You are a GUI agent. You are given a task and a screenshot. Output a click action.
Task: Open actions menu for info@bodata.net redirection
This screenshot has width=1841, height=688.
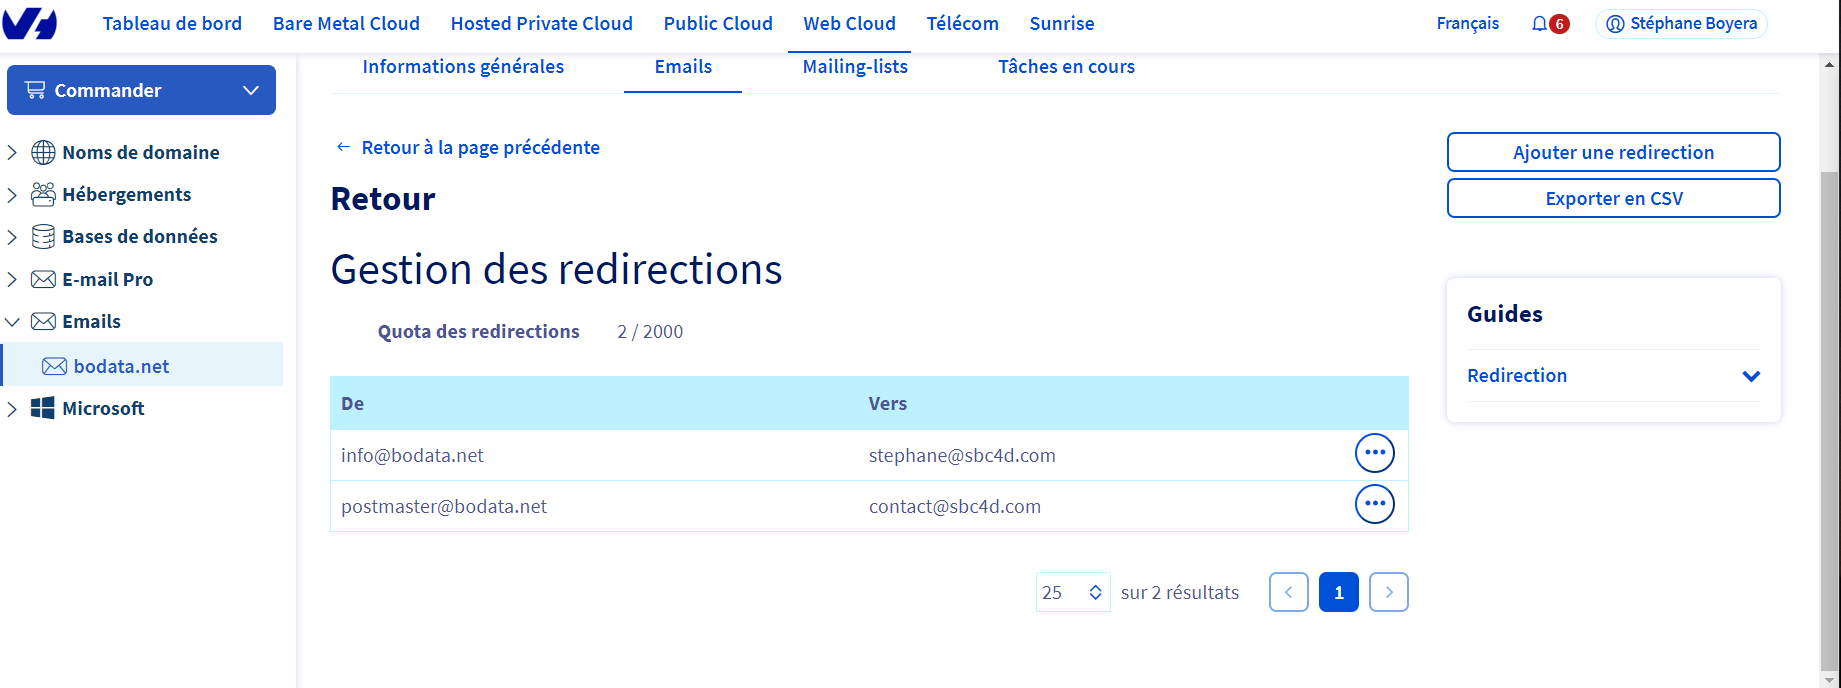(1374, 453)
